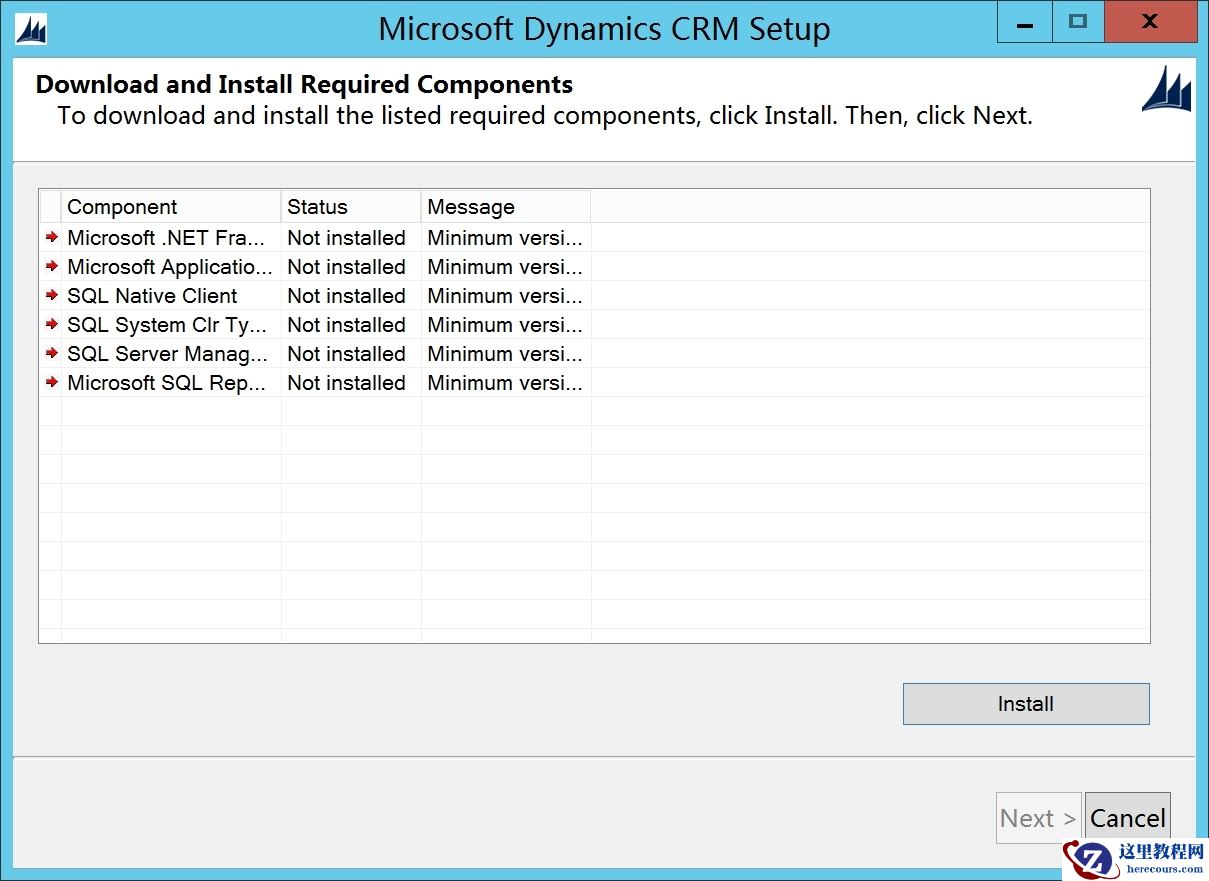Viewport: 1209px width, 881px height.
Task: Maximize the Setup window
Action: pos(1078,22)
